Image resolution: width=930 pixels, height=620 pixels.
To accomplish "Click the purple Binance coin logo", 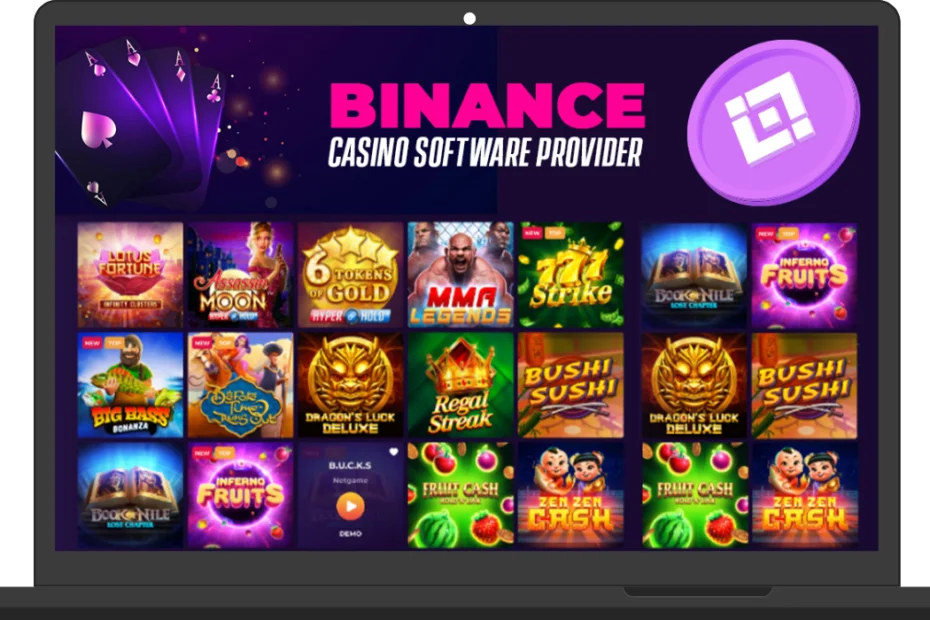I will pyautogui.click(x=773, y=122).
